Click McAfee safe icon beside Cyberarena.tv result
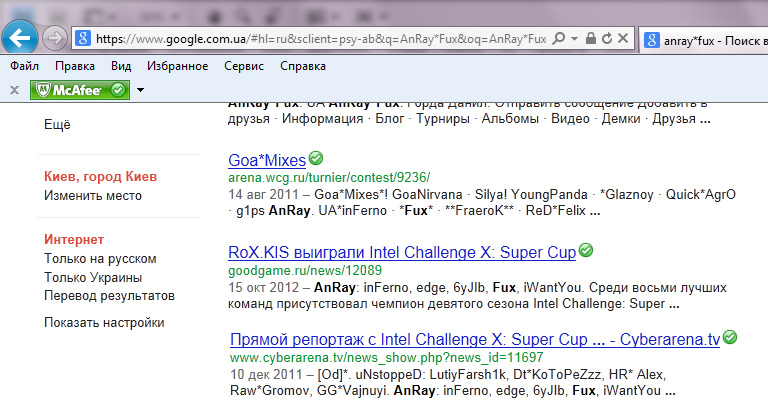768x408 pixels. (x=730, y=337)
